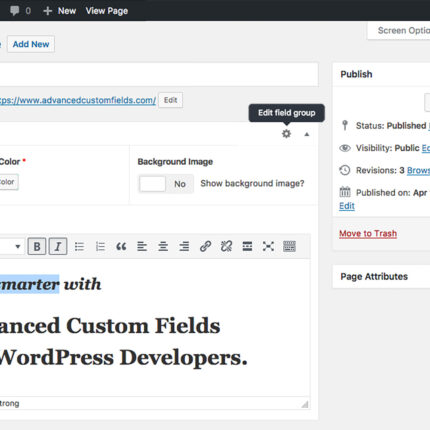The image size is (430, 430).
Task: Insert a bulleted list
Action: (x=79, y=246)
